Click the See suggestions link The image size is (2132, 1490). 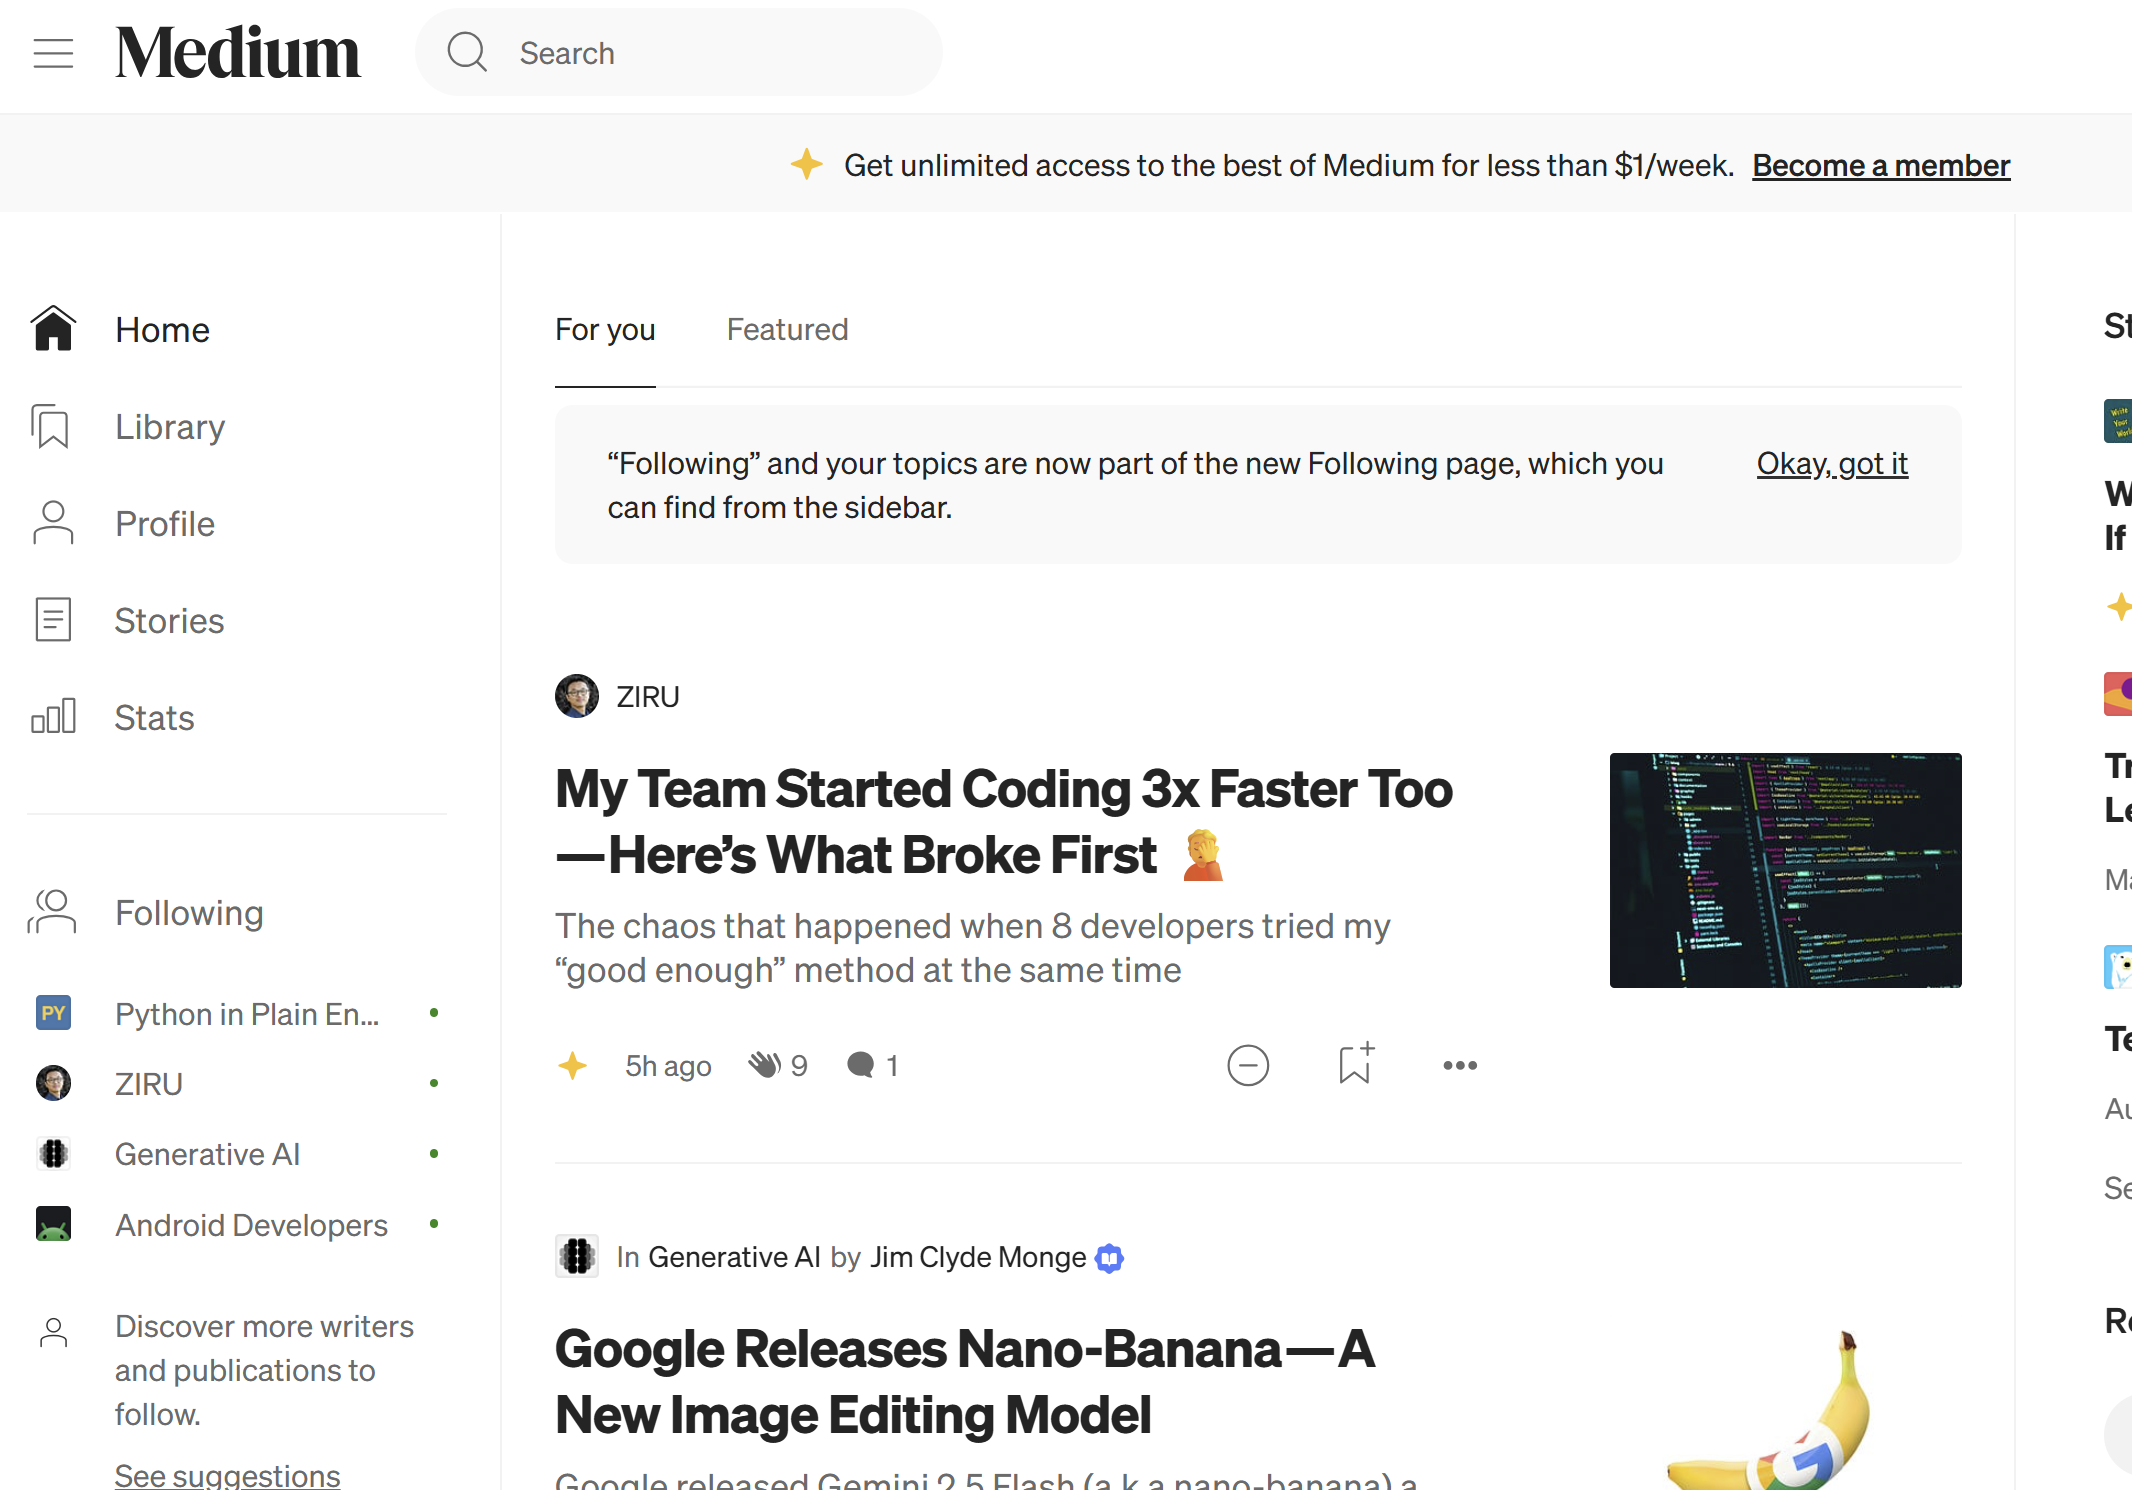pyautogui.click(x=227, y=1474)
